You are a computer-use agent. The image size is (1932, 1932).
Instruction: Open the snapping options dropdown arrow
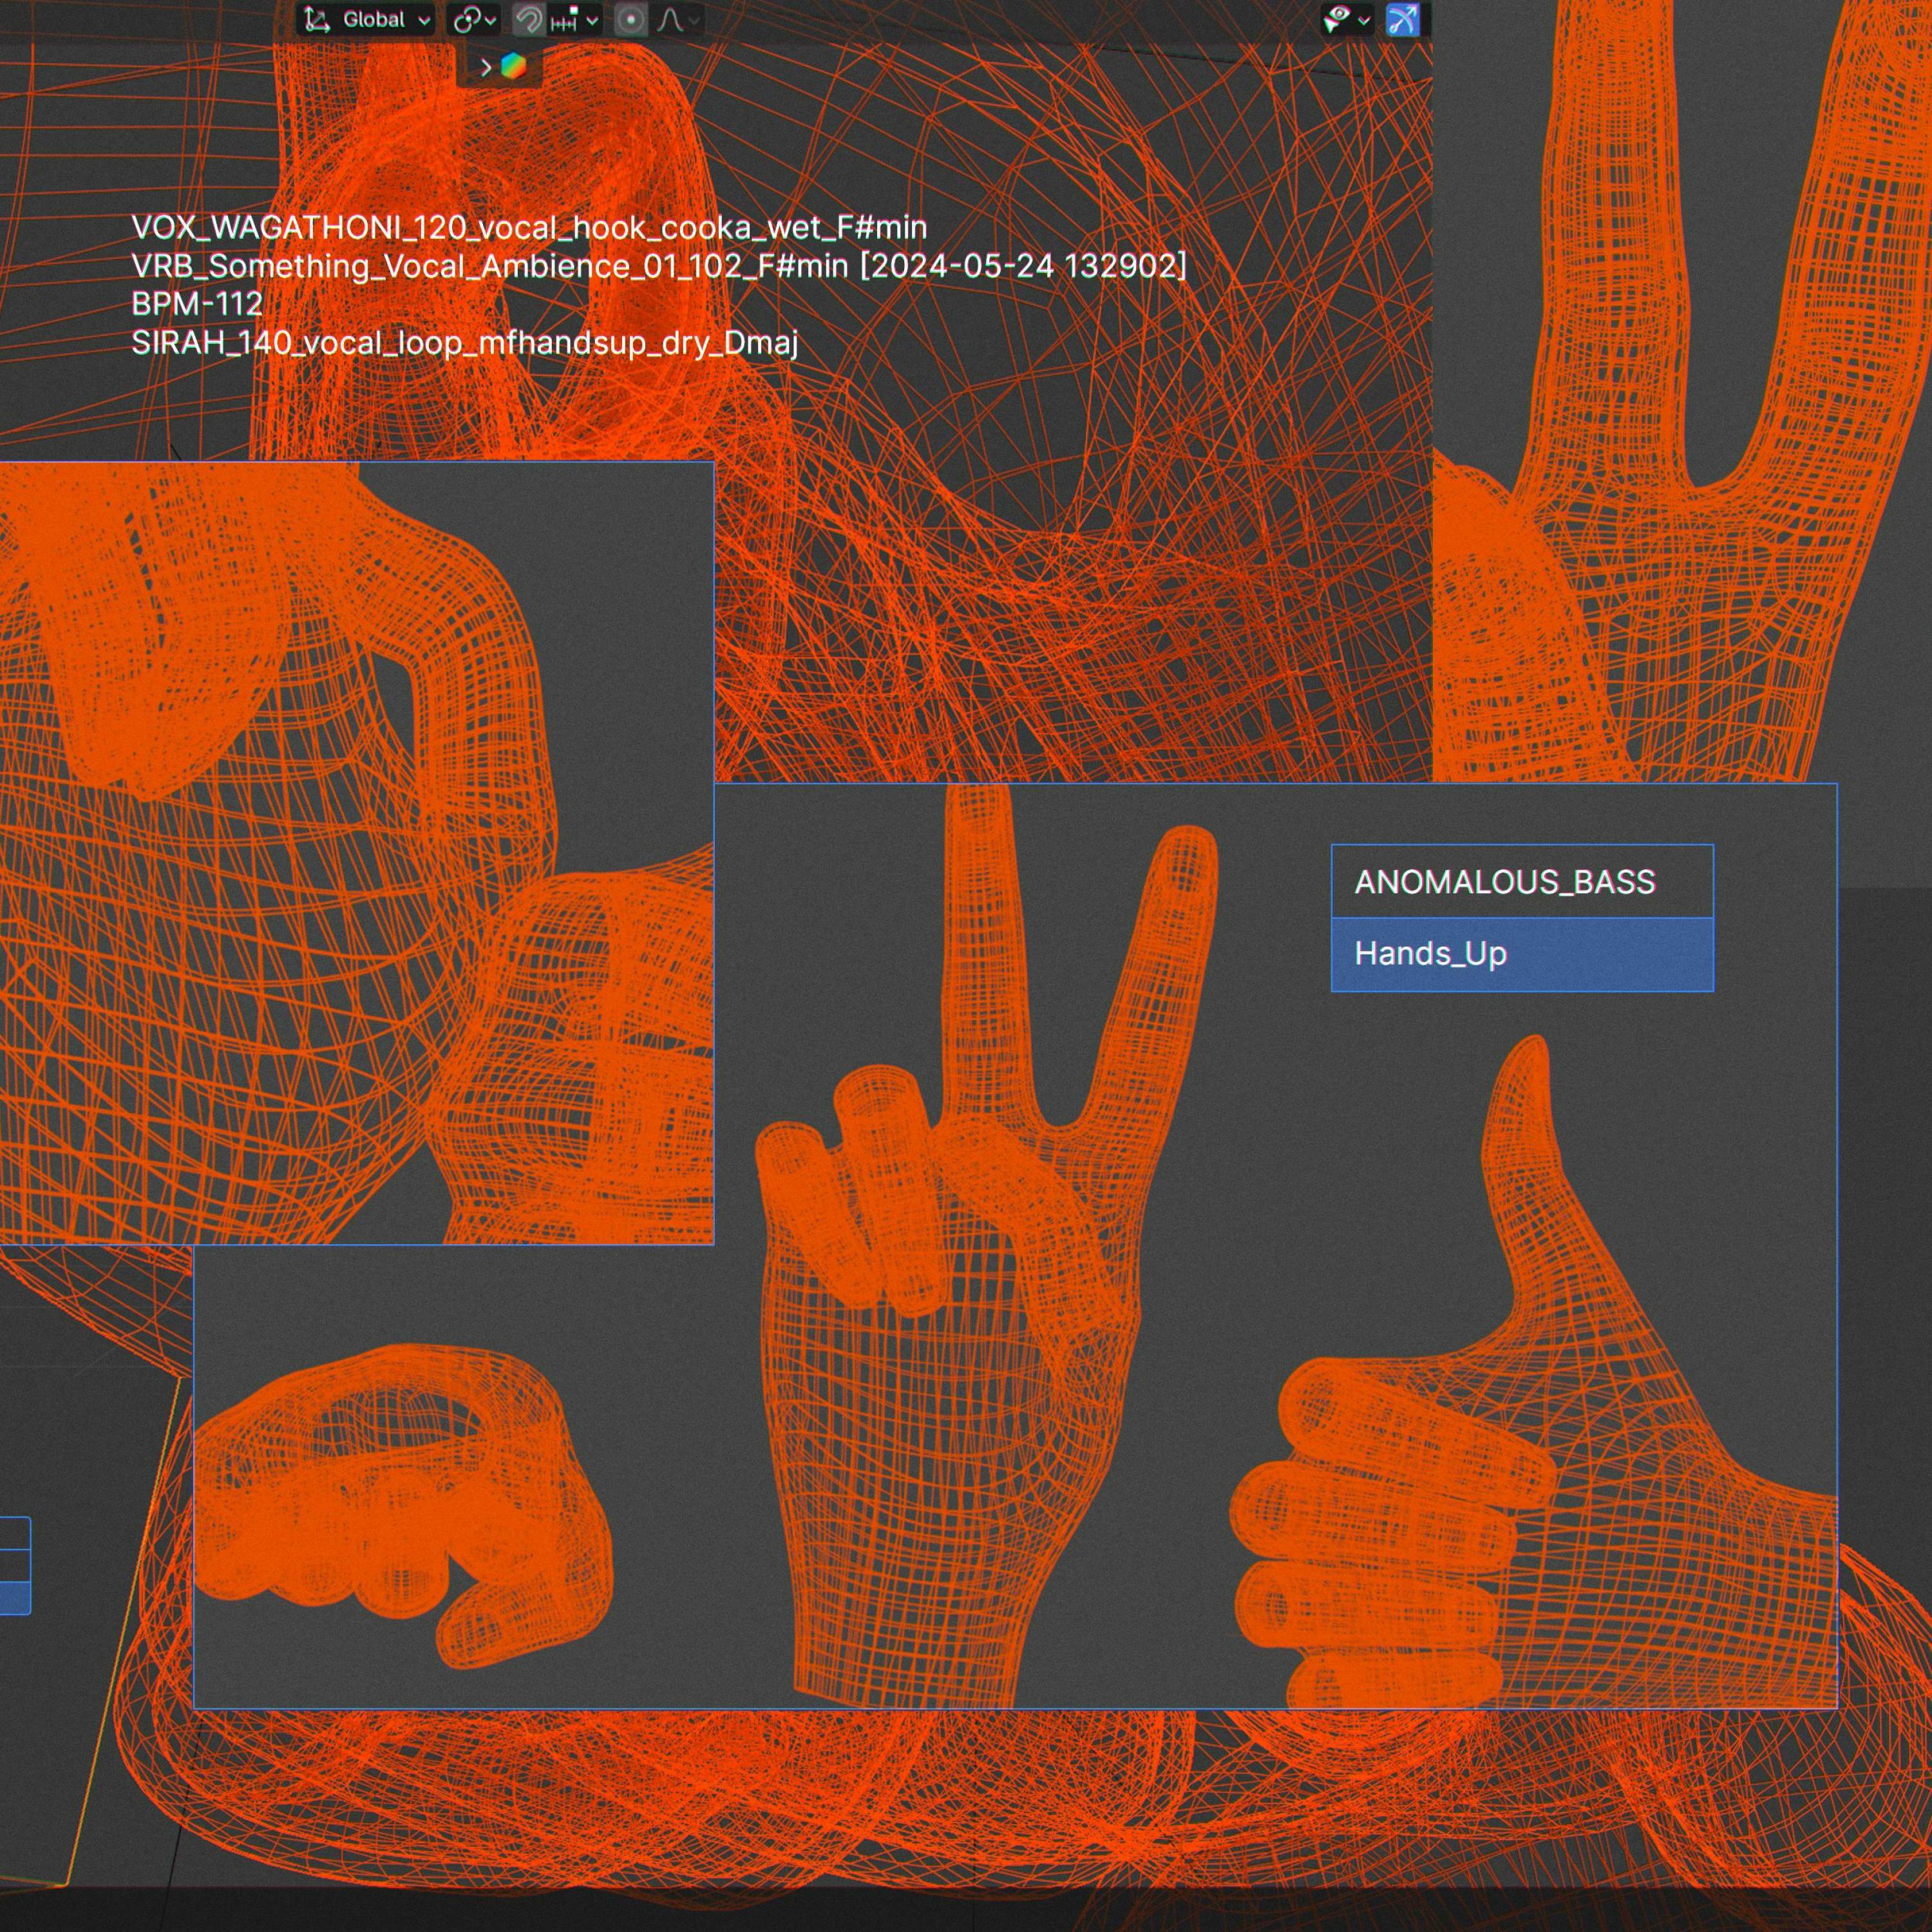(592, 20)
